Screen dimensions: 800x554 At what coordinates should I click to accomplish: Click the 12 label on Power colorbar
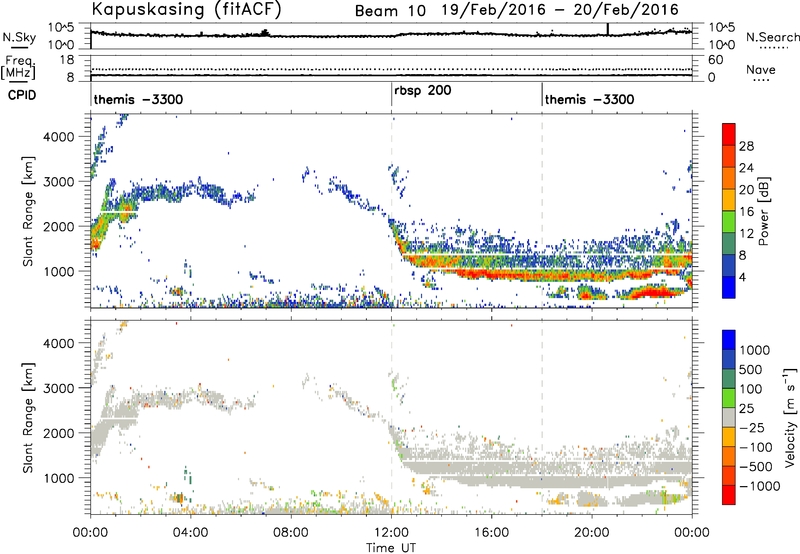746,234
